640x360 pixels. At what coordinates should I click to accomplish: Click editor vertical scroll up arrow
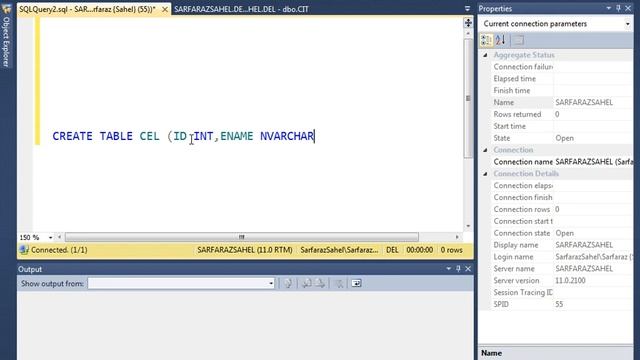point(468,33)
